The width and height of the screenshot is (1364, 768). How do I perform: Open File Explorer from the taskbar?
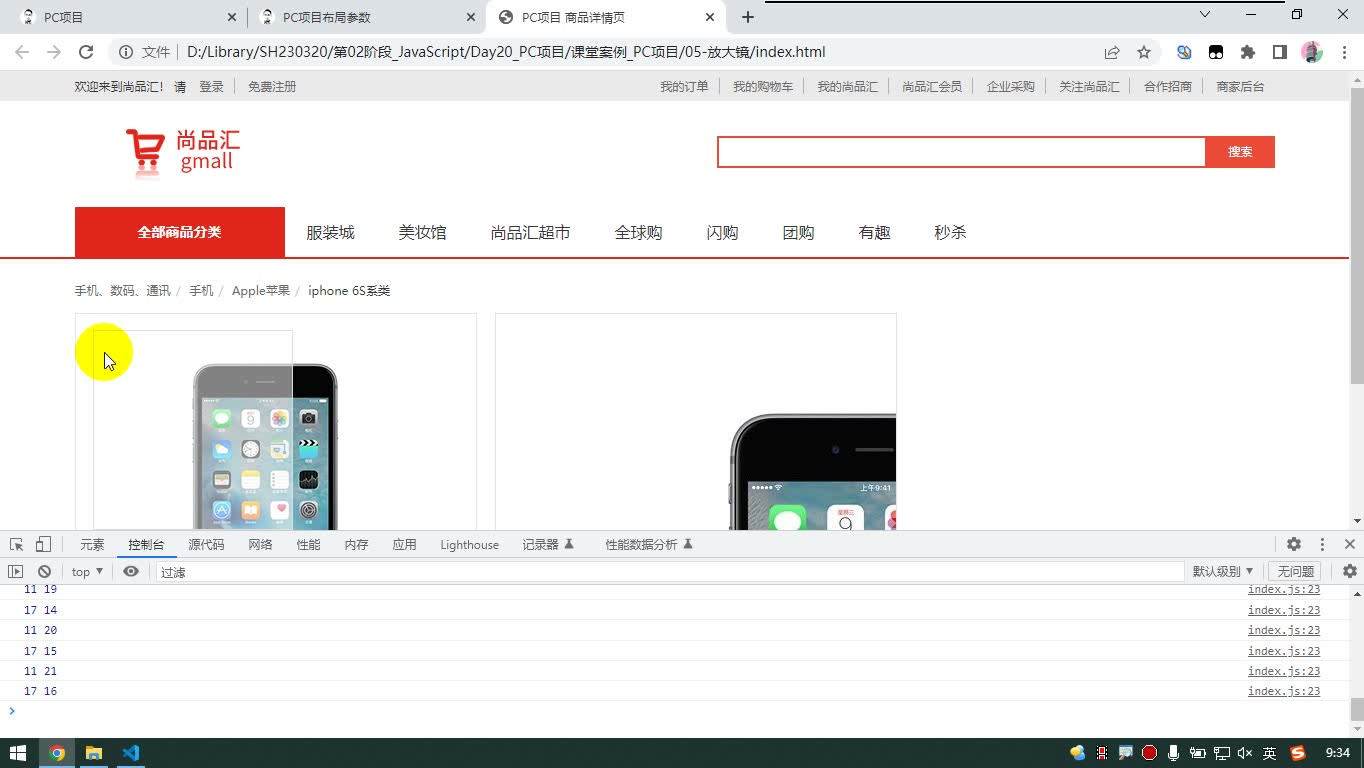click(94, 753)
